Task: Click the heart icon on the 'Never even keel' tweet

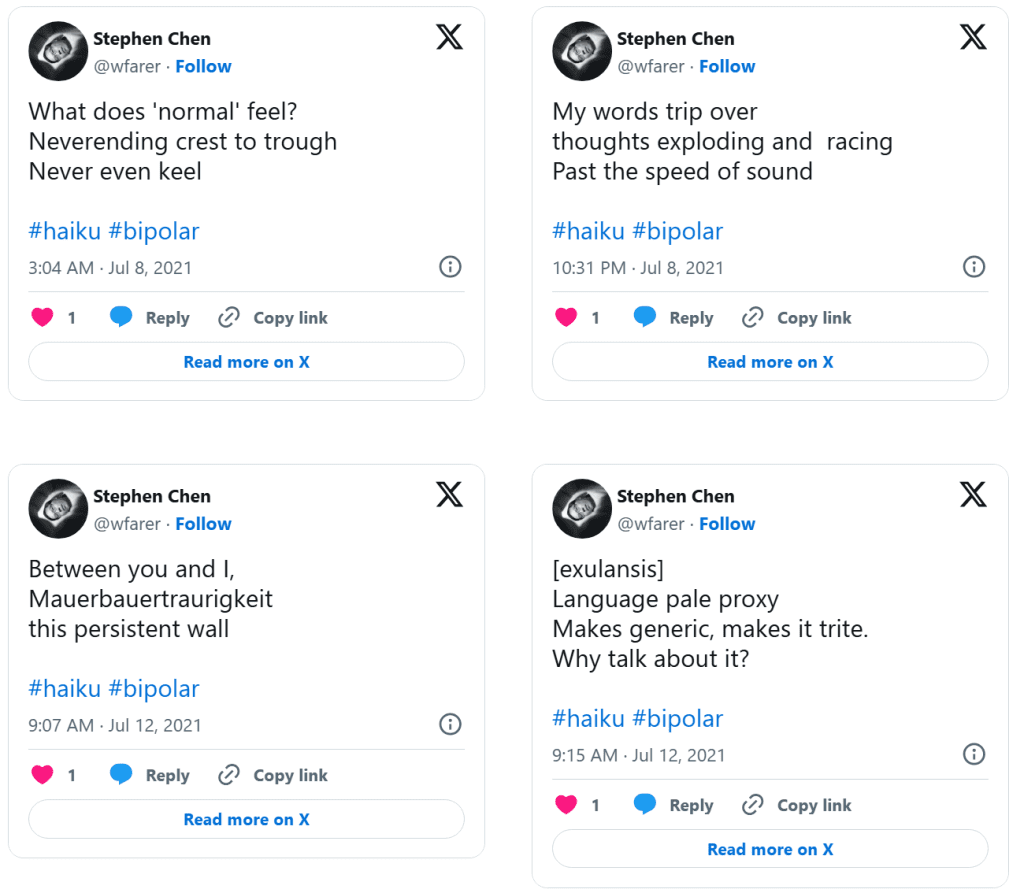Action: click(x=42, y=318)
